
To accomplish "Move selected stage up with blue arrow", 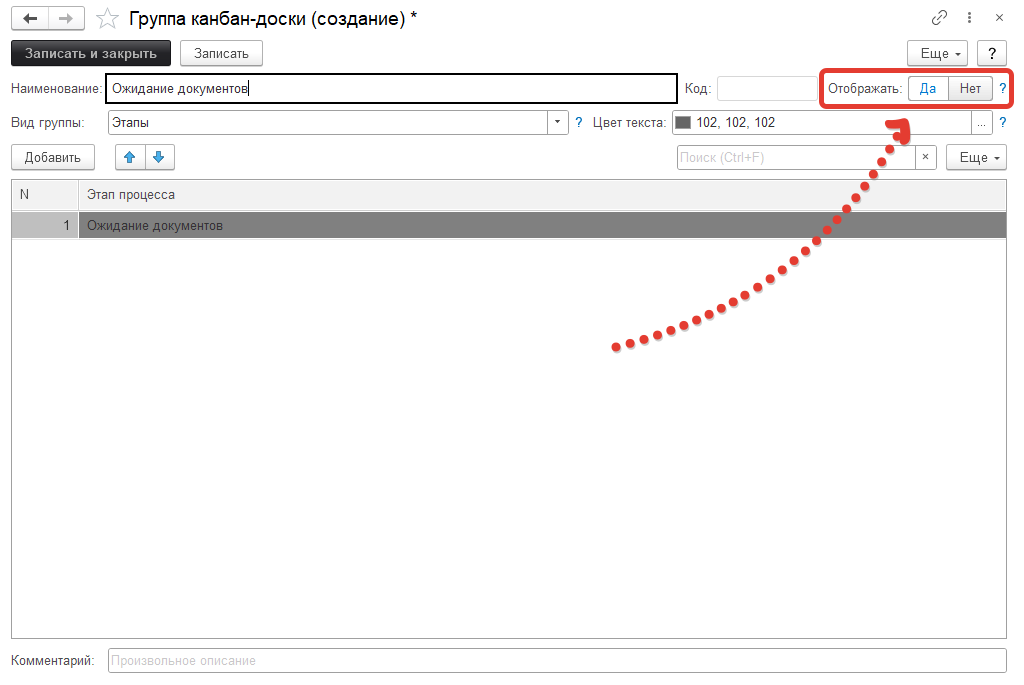I will [x=129, y=157].
